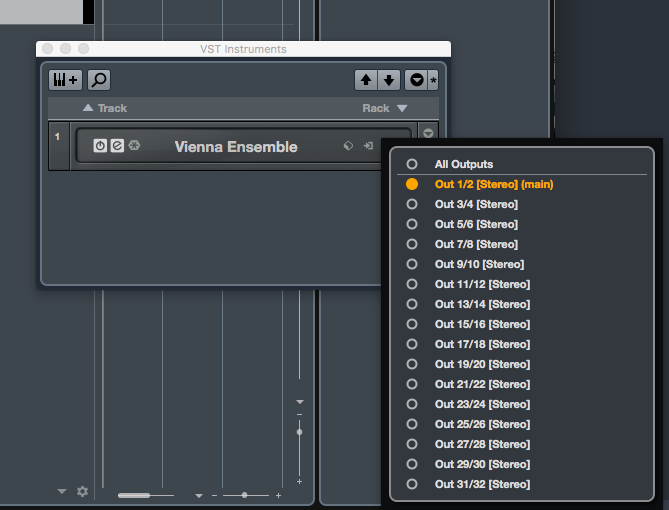
Task: Click the horizontal zoom slider handle
Action: 244,495
